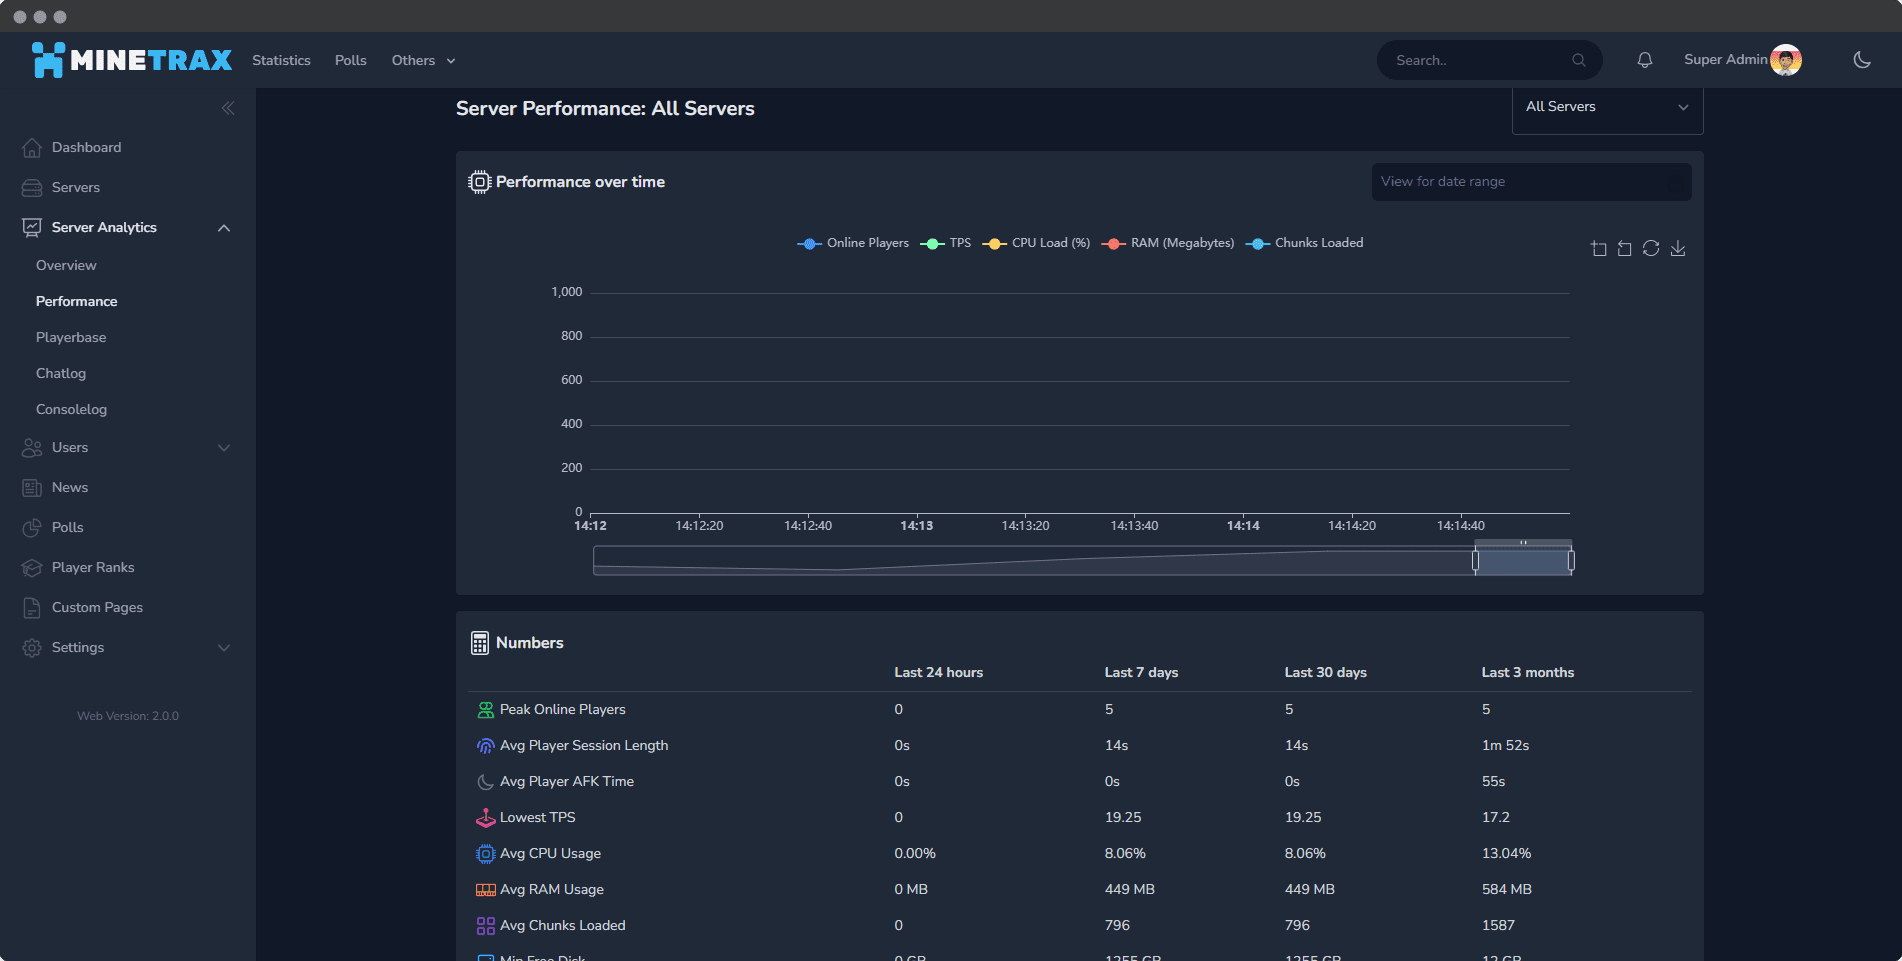Toggle dark mode with the moon icon

[1861, 60]
